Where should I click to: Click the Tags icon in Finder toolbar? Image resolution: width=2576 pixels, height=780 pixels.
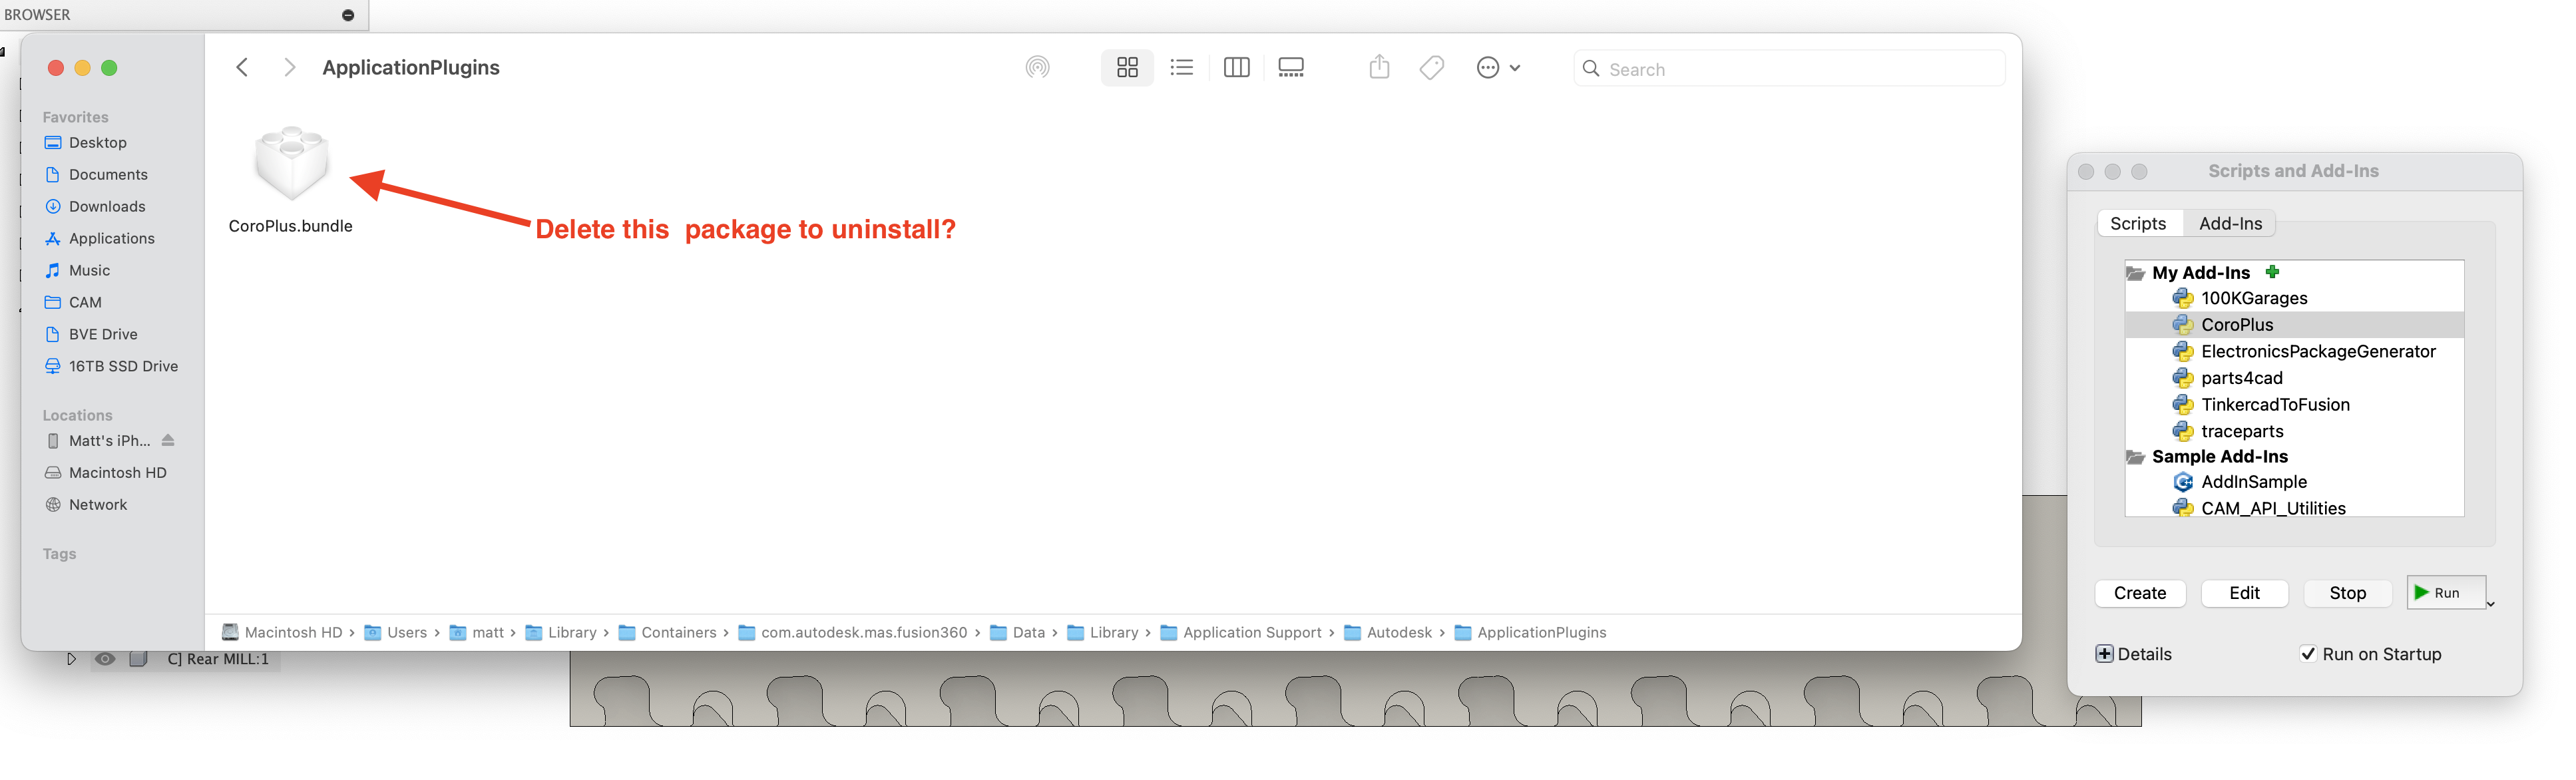point(1432,68)
